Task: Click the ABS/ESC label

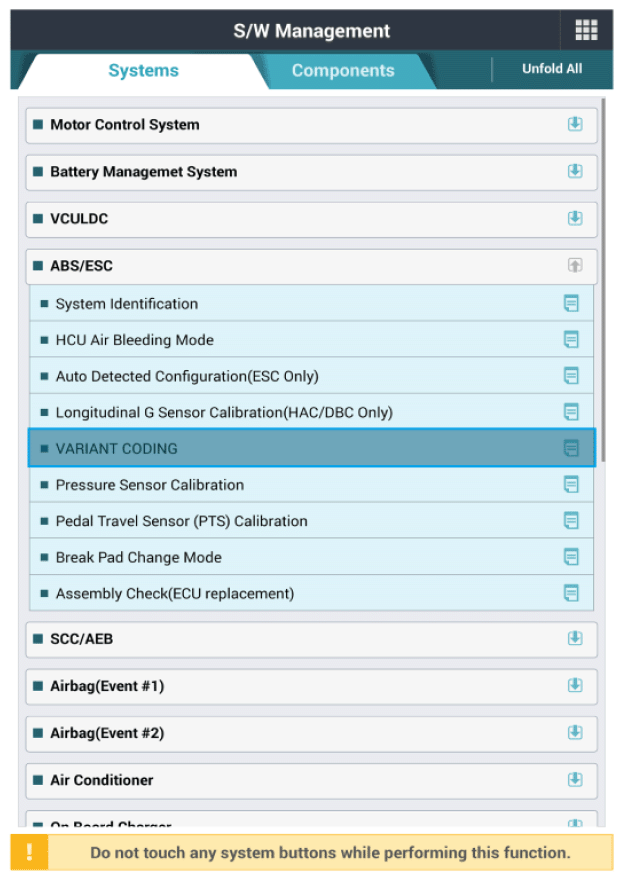Action: coord(81,265)
